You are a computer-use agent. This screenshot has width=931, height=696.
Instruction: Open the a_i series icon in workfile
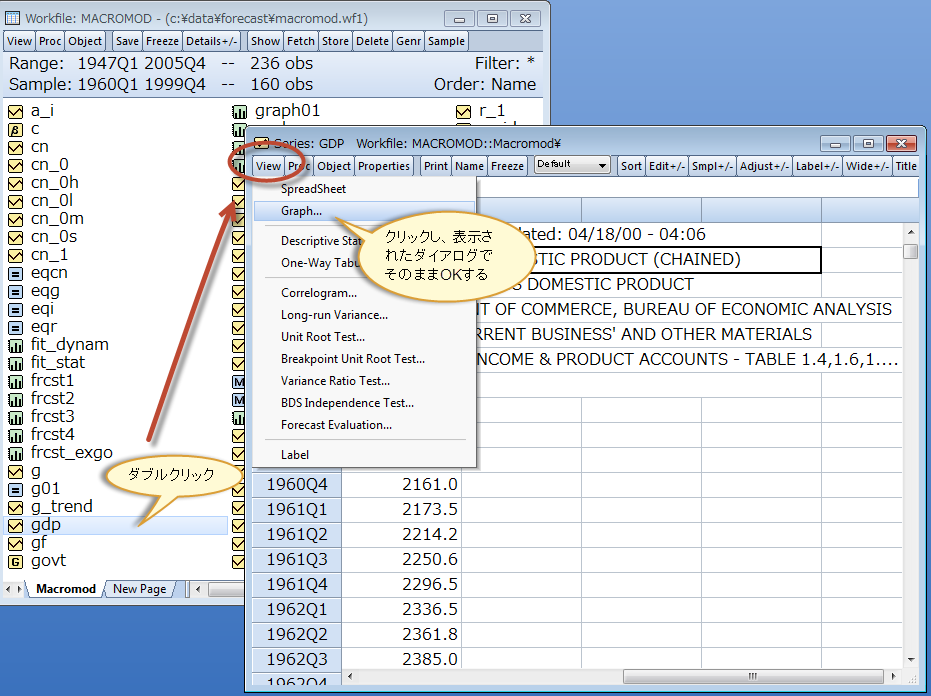[x=15, y=111]
